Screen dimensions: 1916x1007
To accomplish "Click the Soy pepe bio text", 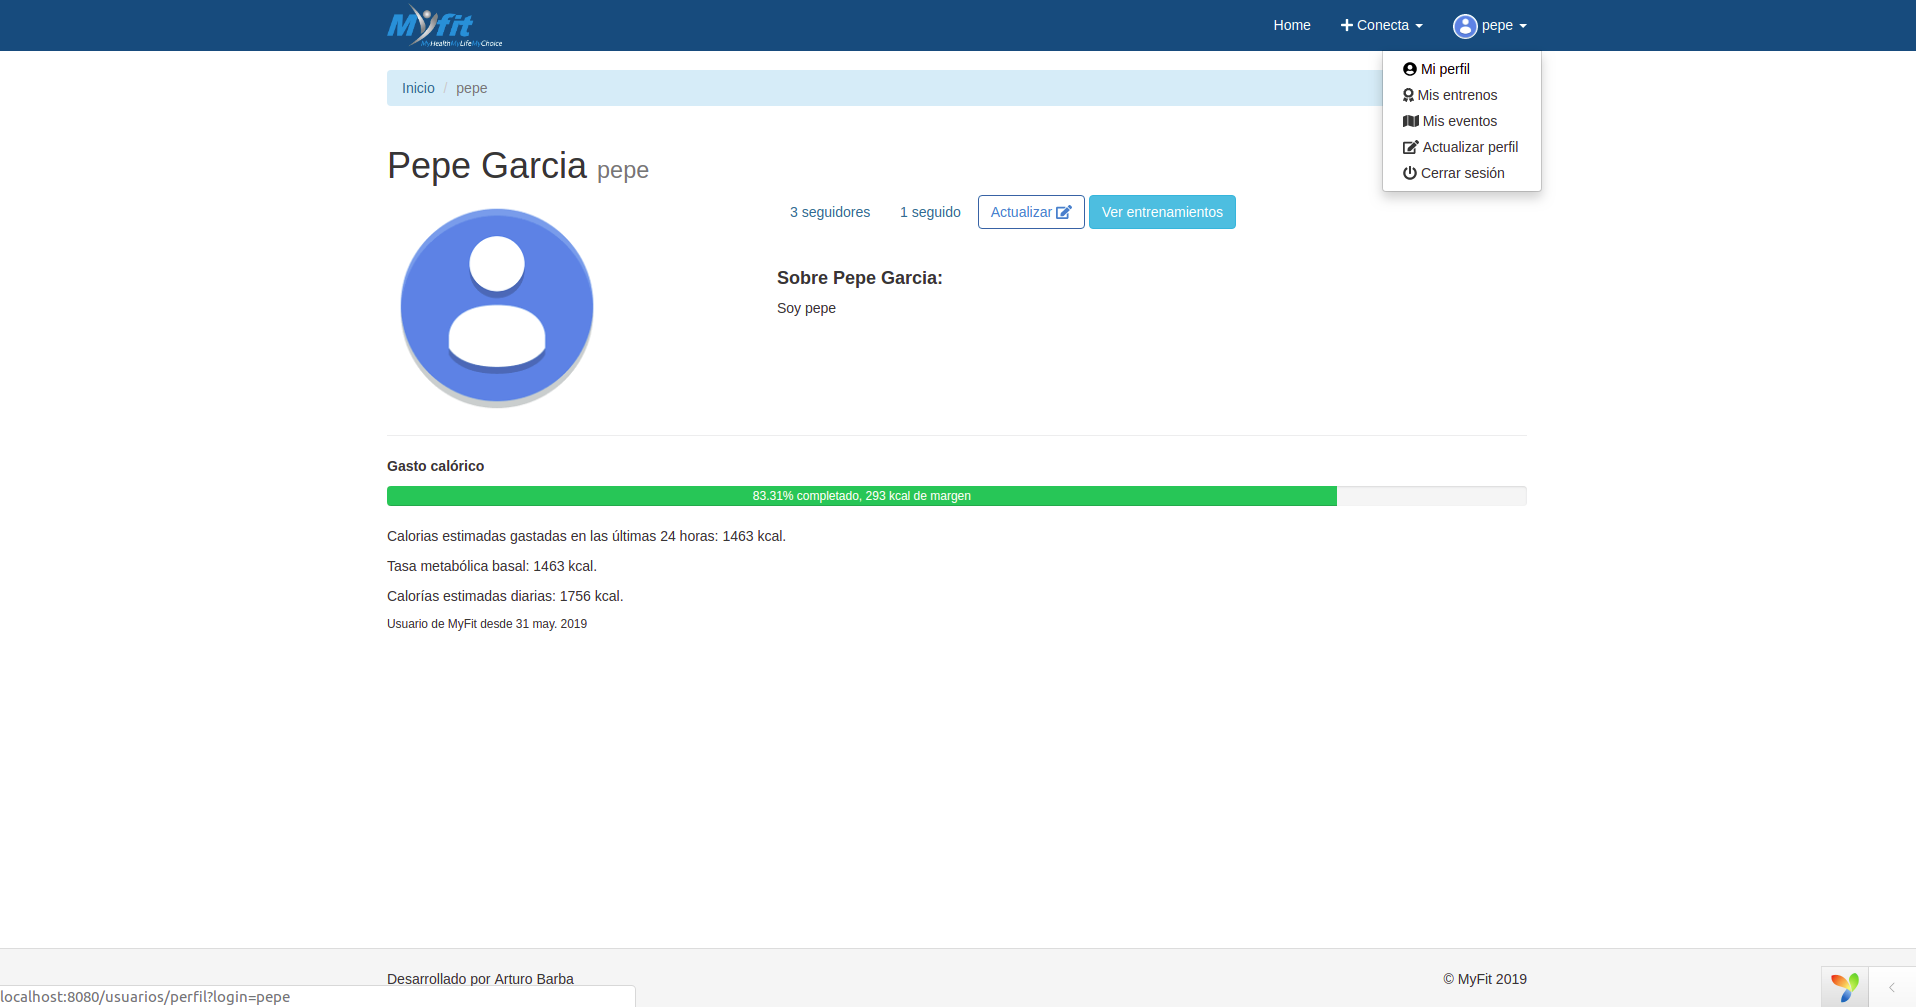I will [x=806, y=308].
